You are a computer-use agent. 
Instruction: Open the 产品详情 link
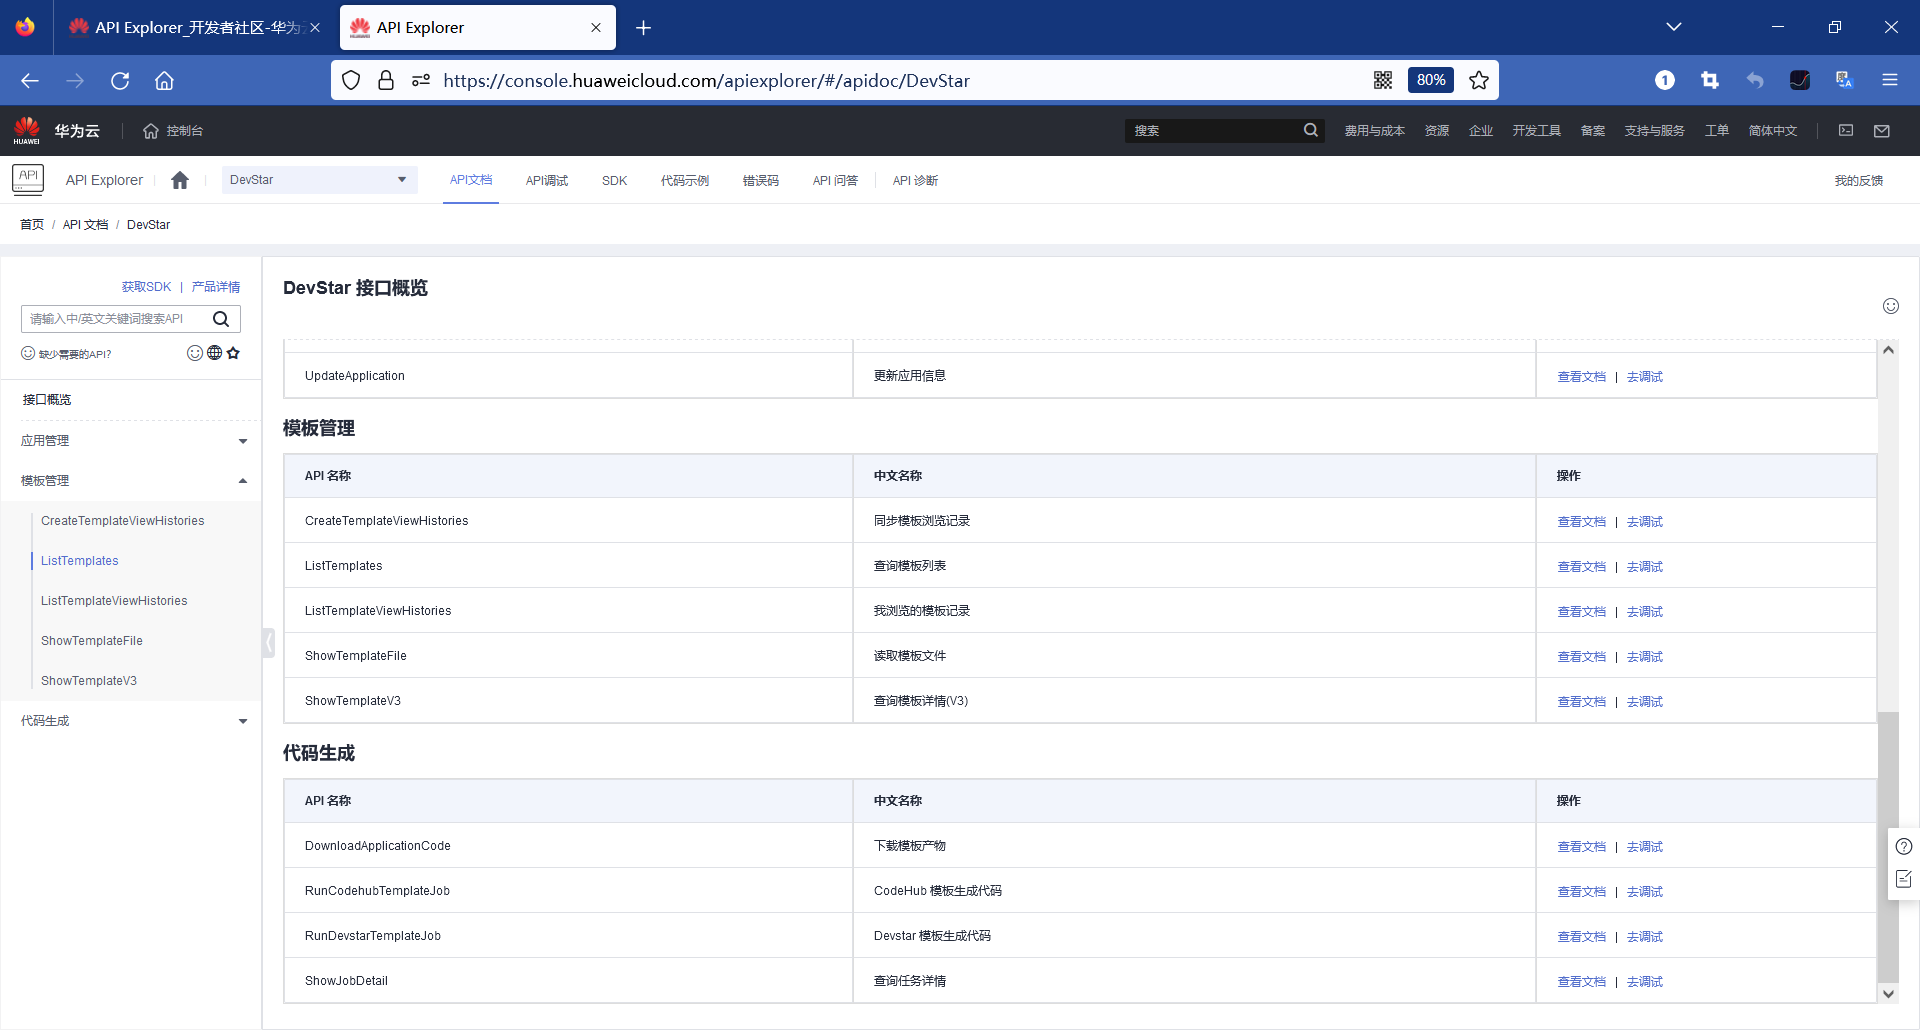[x=216, y=287]
